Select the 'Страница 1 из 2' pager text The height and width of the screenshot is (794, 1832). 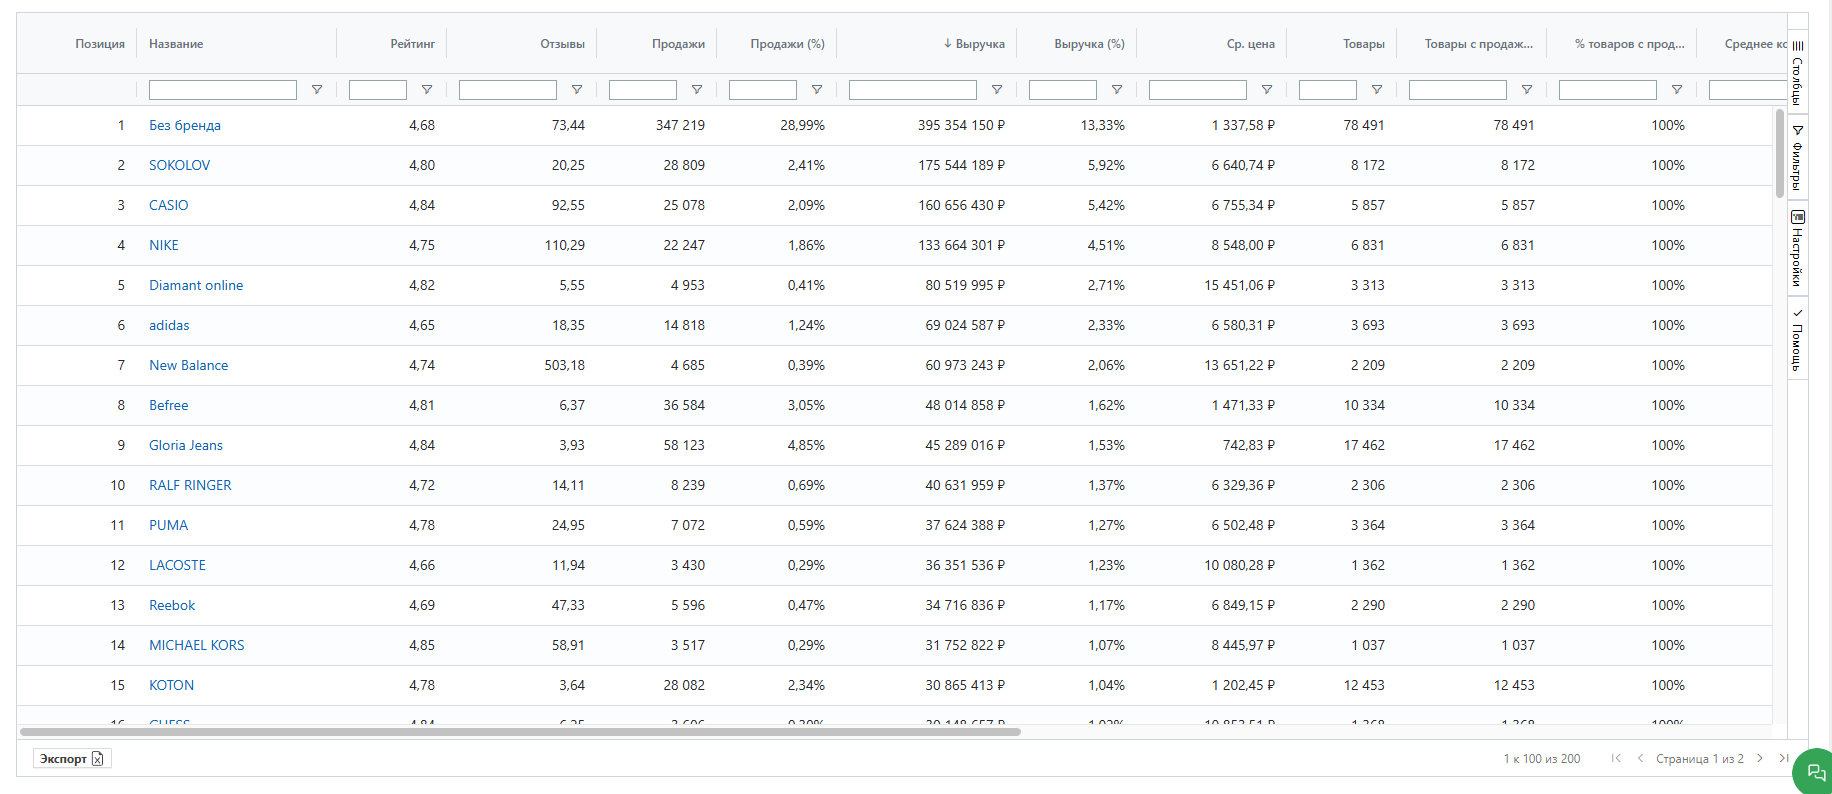1699,759
